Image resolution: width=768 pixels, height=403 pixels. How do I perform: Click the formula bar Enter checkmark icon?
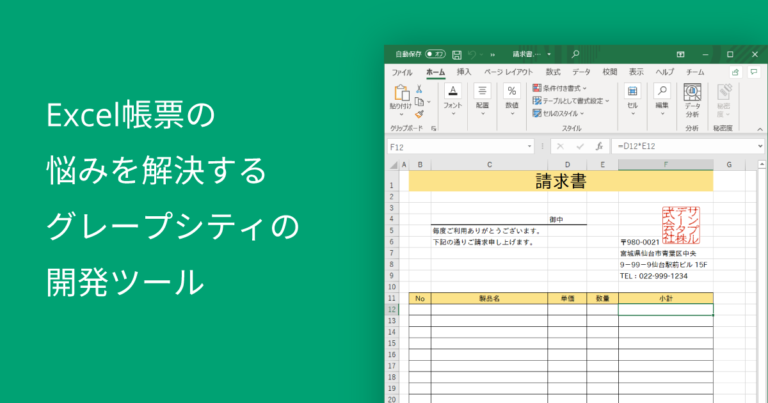[x=580, y=146]
